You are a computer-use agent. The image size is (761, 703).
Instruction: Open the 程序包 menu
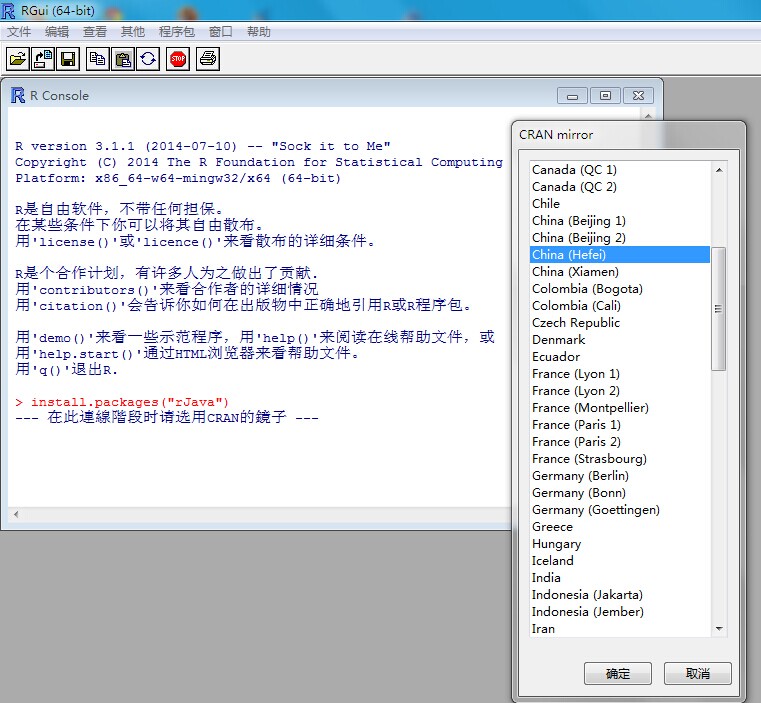tap(177, 32)
